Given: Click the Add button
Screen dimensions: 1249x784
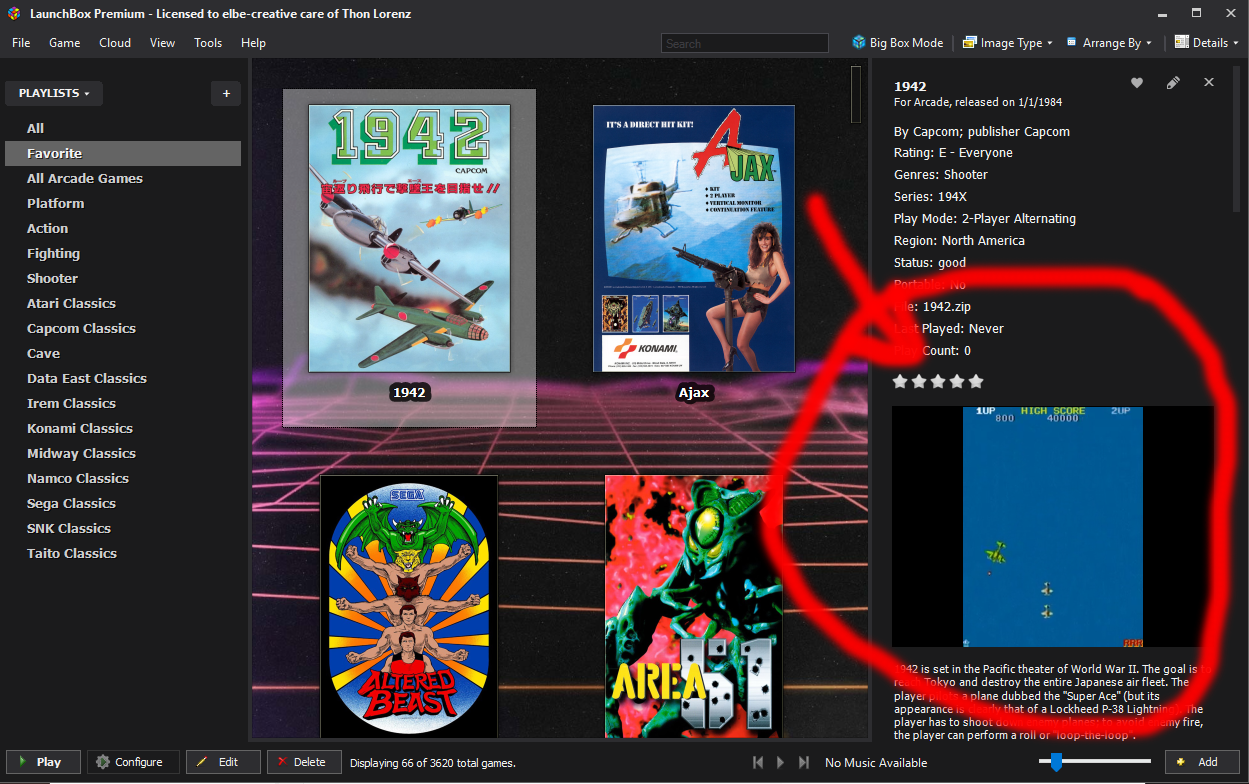Looking at the screenshot, I should 1202,762.
